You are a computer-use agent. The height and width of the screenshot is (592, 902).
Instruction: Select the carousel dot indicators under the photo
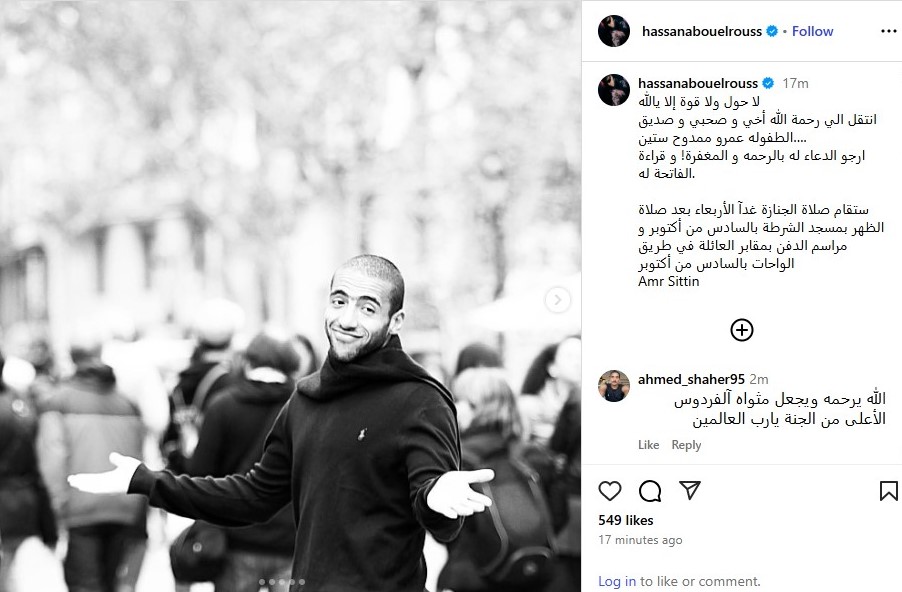[x=282, y=582]
